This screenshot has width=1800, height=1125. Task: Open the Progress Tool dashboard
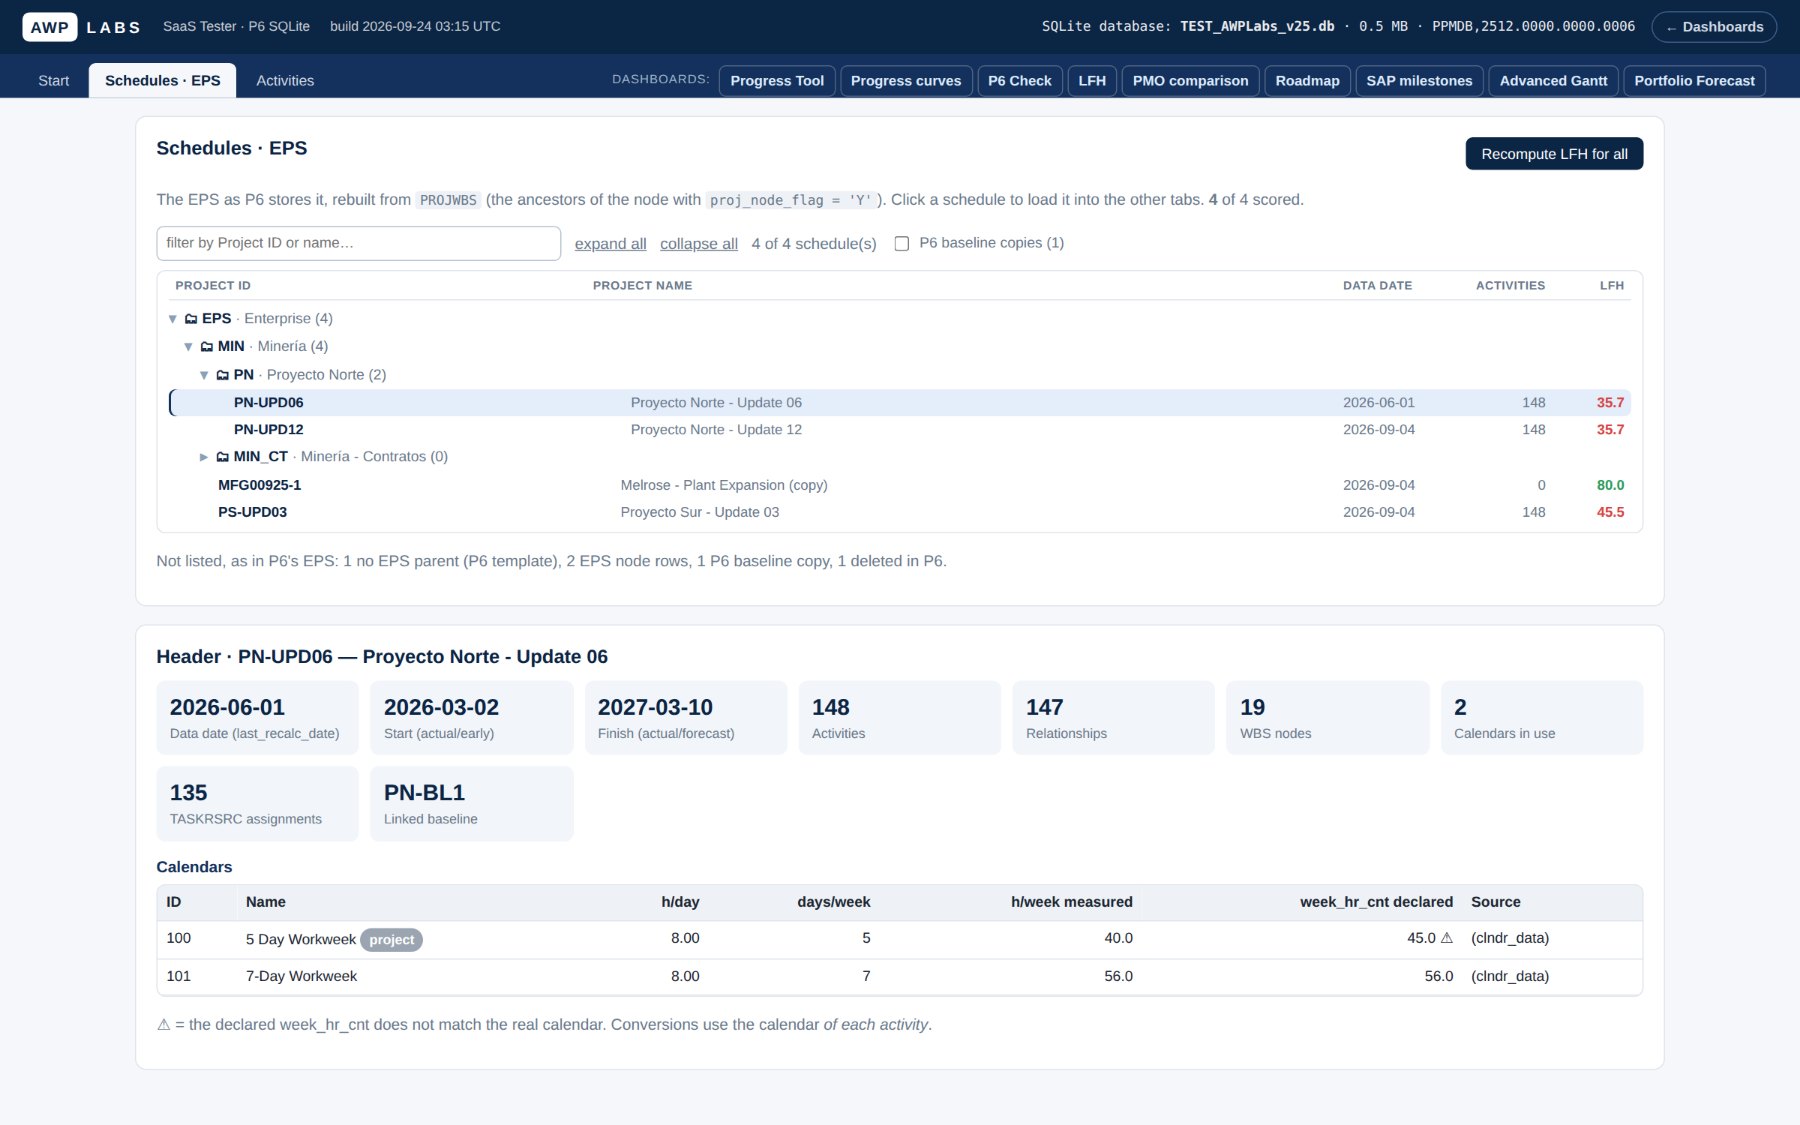(x=777, y=80)
